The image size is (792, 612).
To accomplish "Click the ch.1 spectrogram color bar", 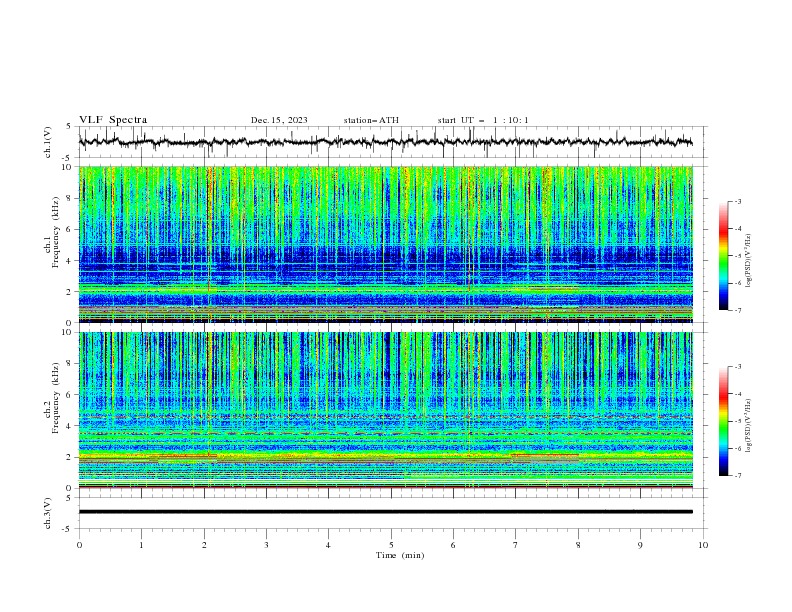I will click(723, 256).
